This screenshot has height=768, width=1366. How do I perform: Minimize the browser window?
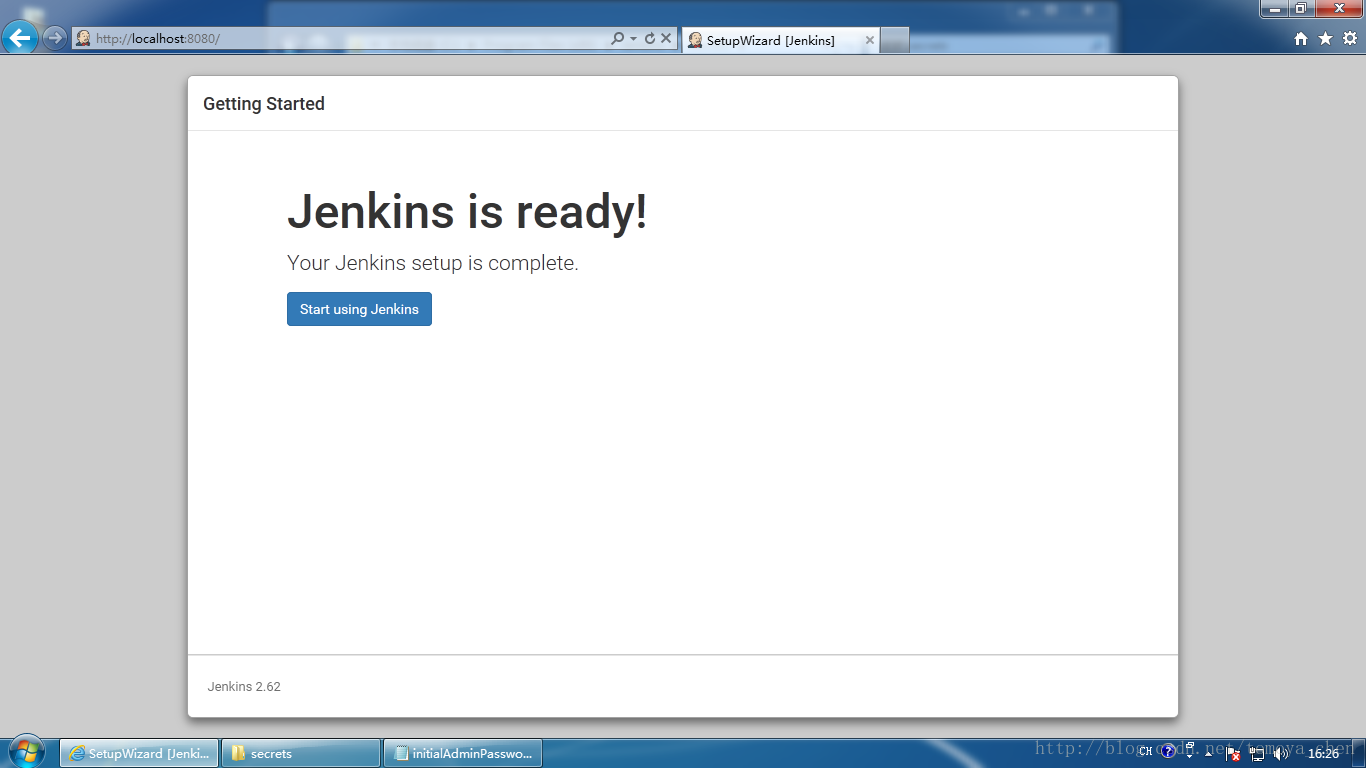[1273, 8]
